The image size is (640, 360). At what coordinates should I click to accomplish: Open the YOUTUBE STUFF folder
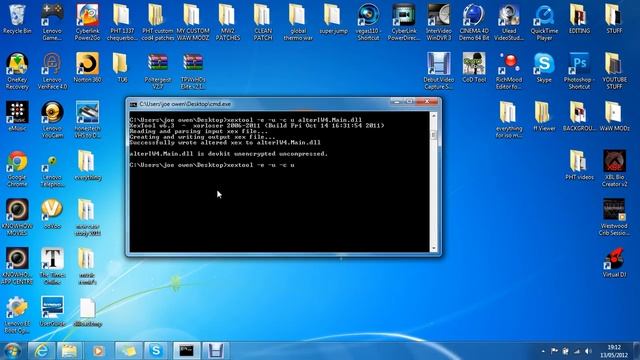tap(614, 71)
